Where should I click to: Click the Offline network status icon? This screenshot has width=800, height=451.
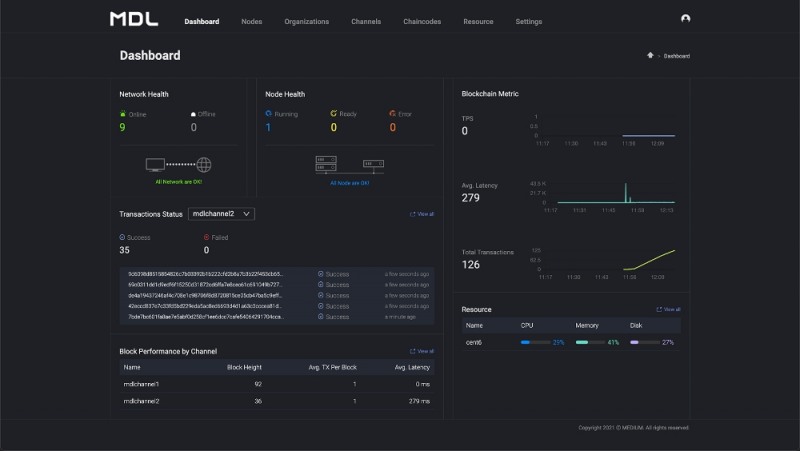[x=193, y=114]
